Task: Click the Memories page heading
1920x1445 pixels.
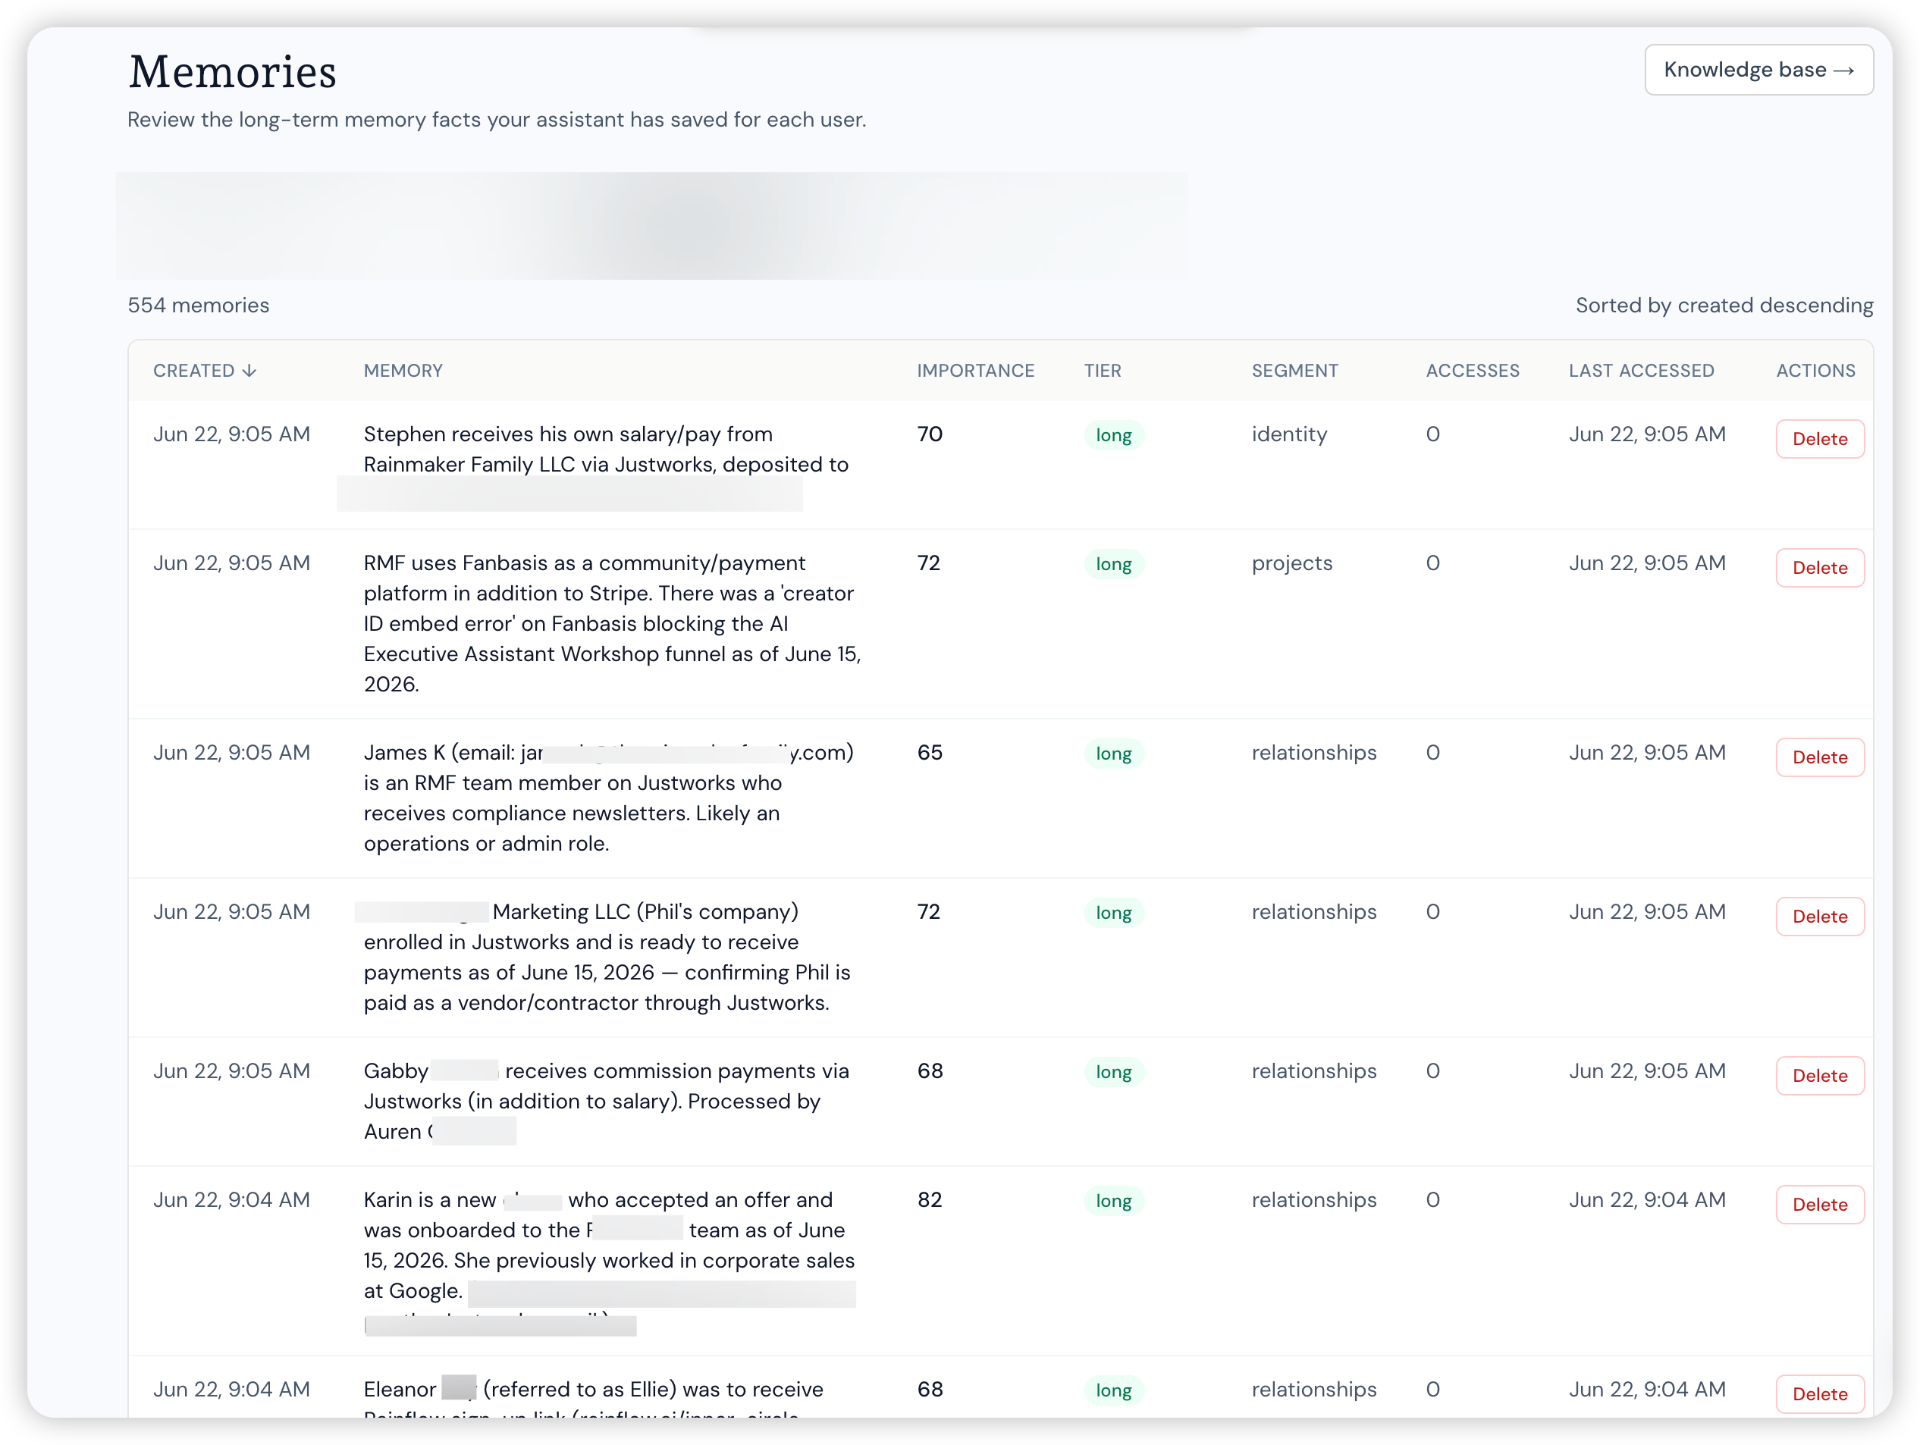Action: pyautogui.click(x=232, y=72)
